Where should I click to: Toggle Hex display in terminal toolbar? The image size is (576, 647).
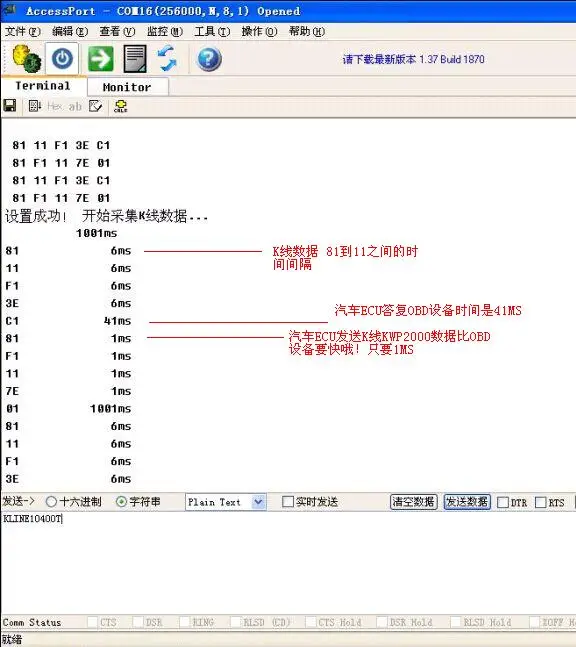click(54, 106)
